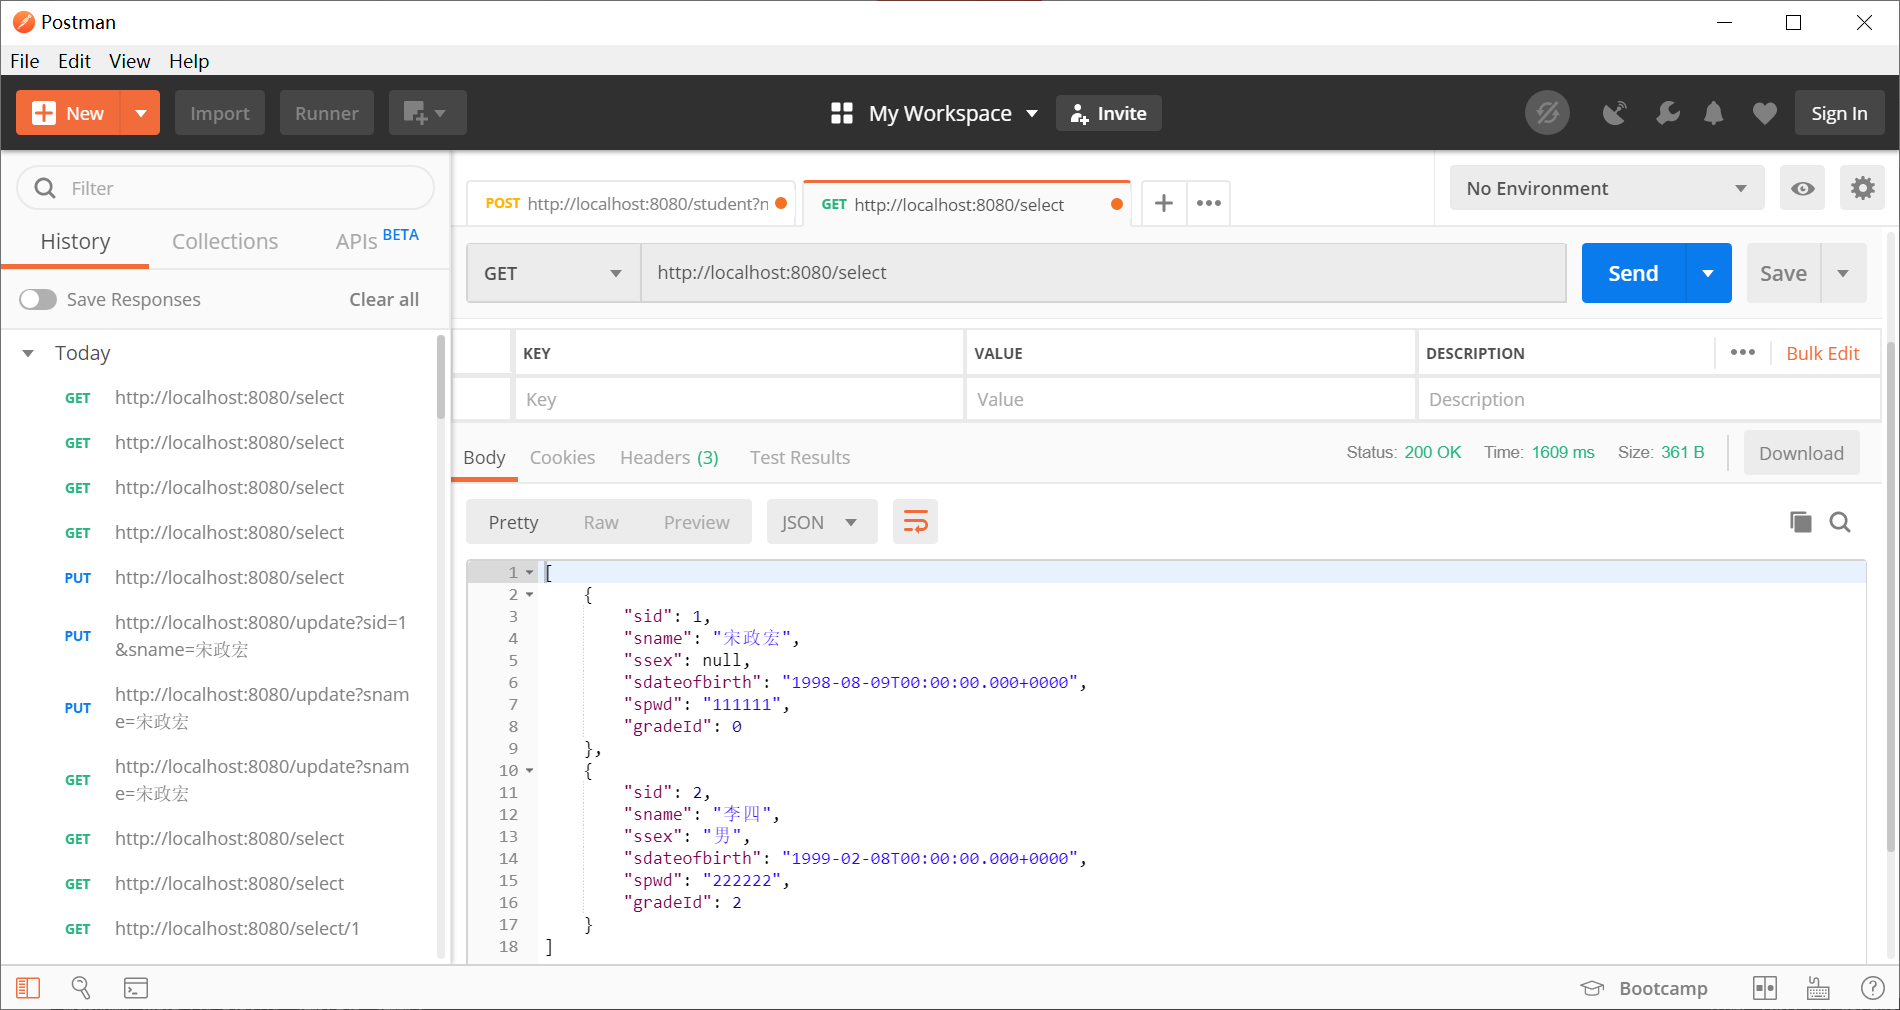Screen dimensions: 1900x1010
Task: Click the Import button
Action: coord(220,113)
